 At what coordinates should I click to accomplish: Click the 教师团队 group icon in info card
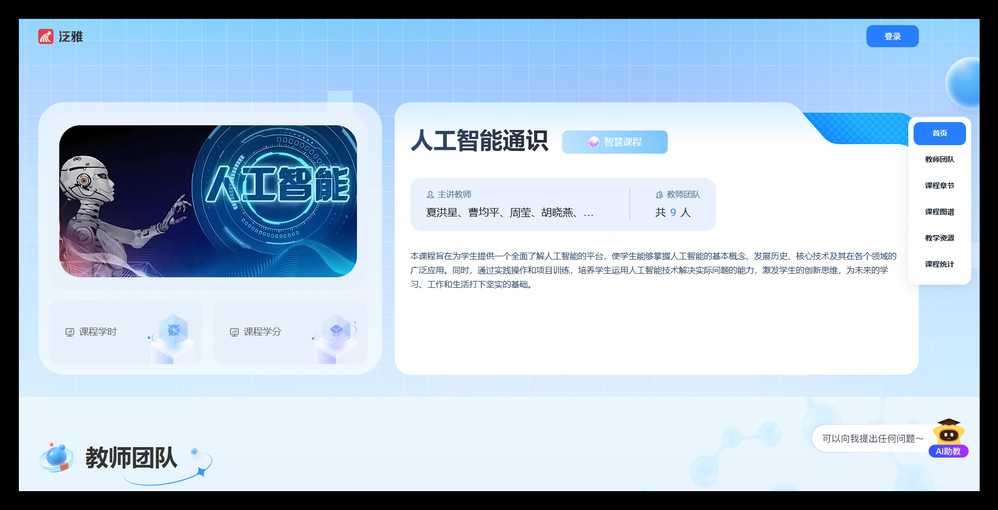tap(659, 195)
